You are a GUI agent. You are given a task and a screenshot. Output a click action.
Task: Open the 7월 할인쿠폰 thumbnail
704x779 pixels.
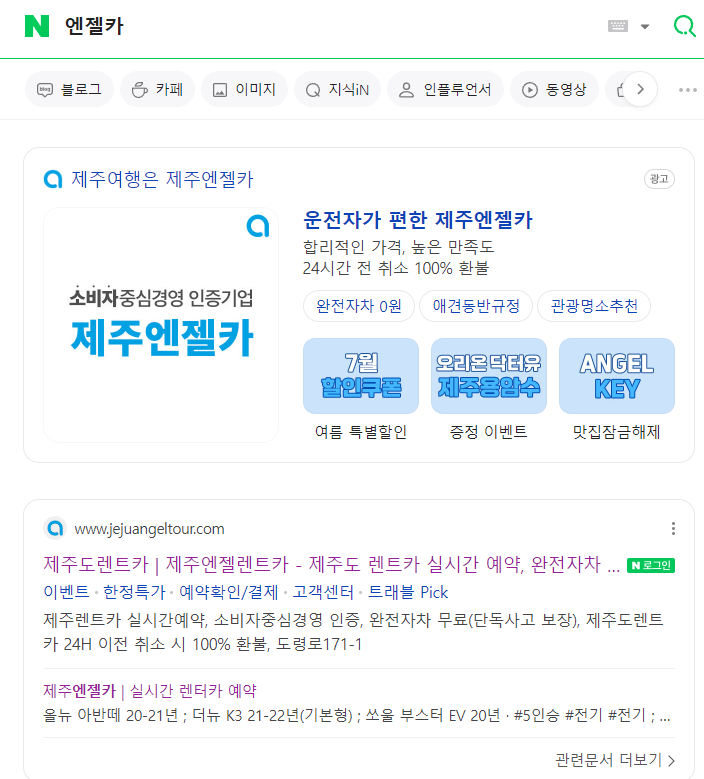(x=361, y=376)
